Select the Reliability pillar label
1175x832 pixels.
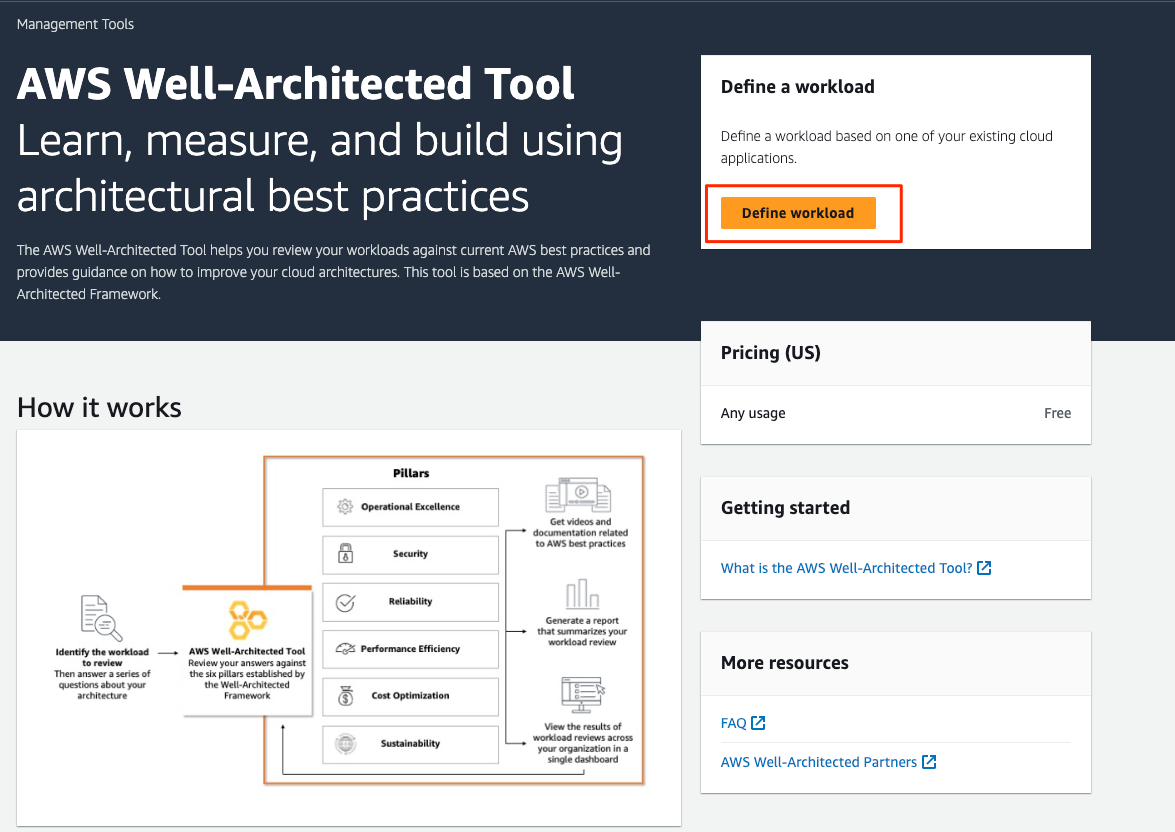pos(411,601)
